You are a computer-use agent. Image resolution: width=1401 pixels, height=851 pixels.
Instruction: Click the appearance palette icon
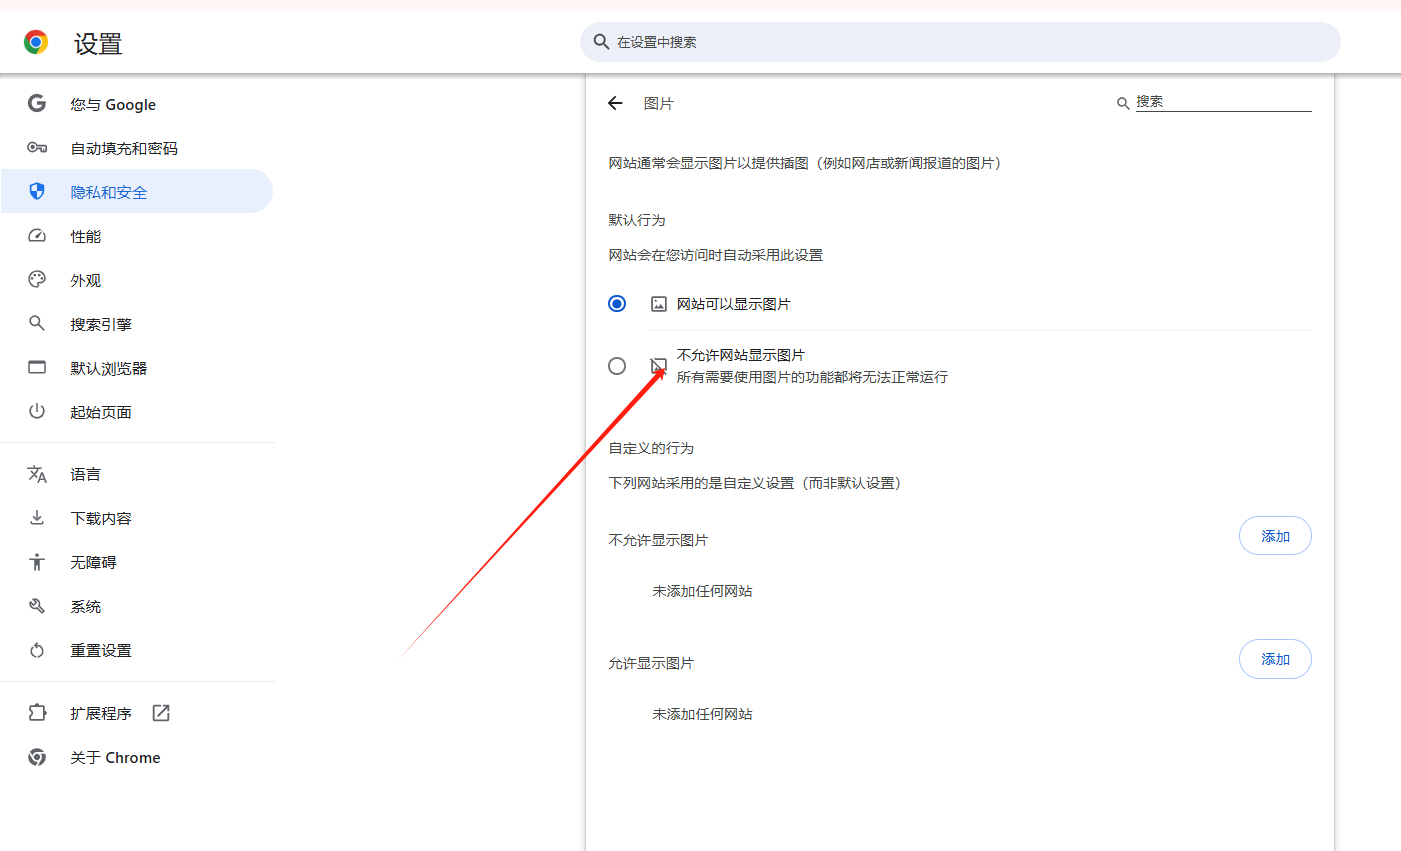37,280
